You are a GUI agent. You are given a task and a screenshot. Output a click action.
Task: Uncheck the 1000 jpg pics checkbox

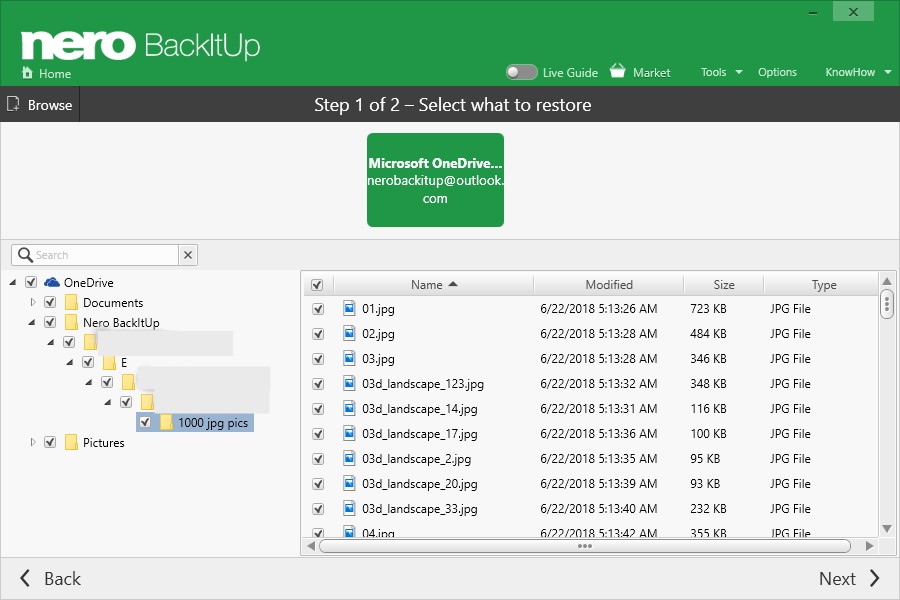pos(145,422)
